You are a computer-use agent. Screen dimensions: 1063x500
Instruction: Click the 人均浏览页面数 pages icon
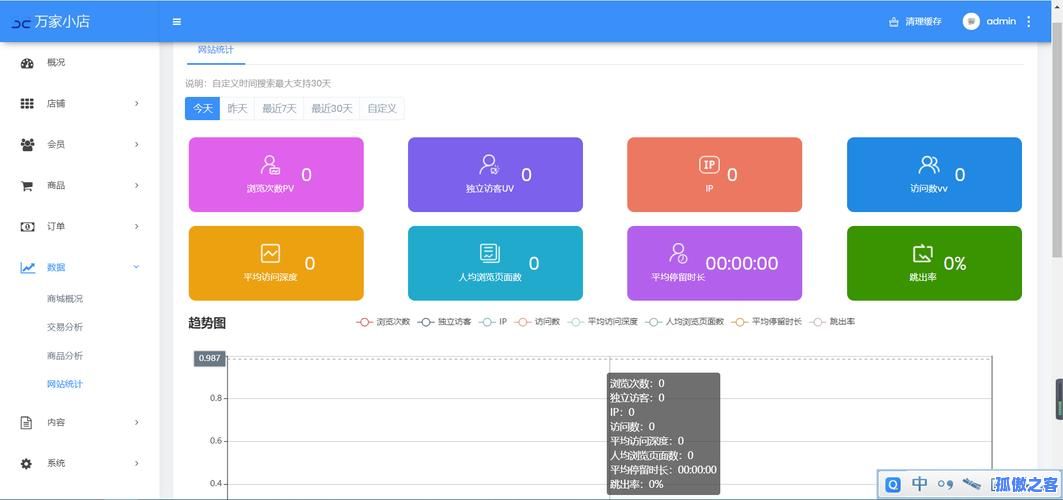(489, 253)
